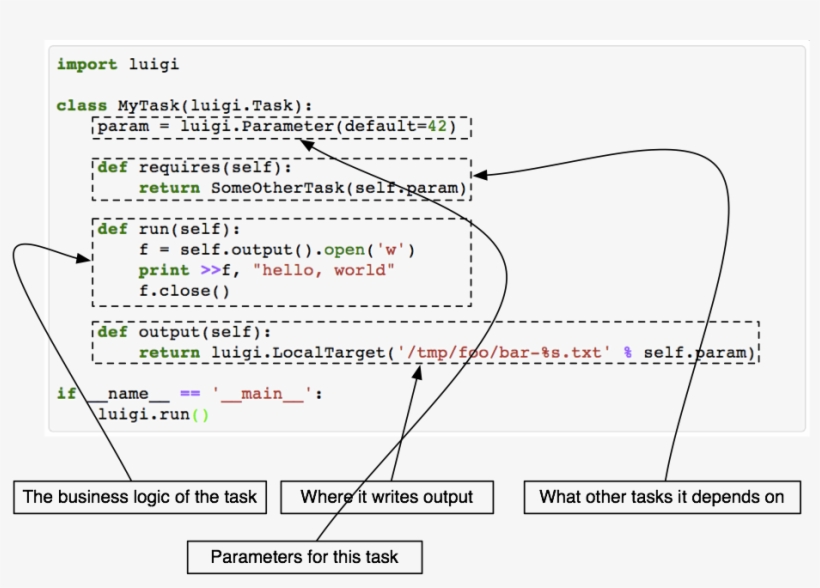Click the 'luigi.run()' line
Screen dimensions: 820x588
click(153, 414)
